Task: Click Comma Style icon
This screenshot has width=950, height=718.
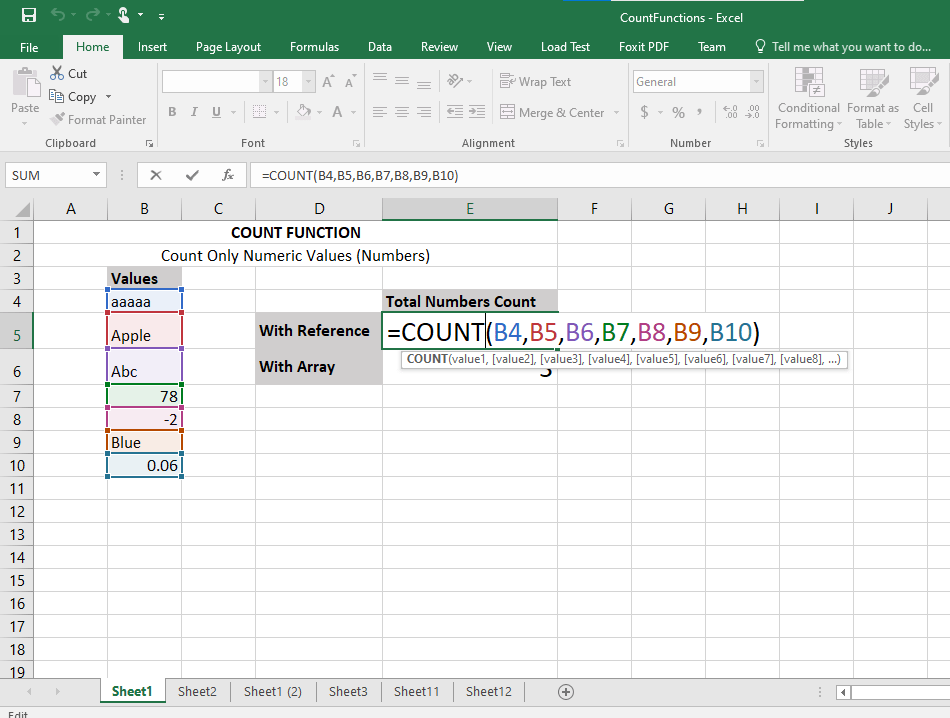Action: [x=700, y=112]
